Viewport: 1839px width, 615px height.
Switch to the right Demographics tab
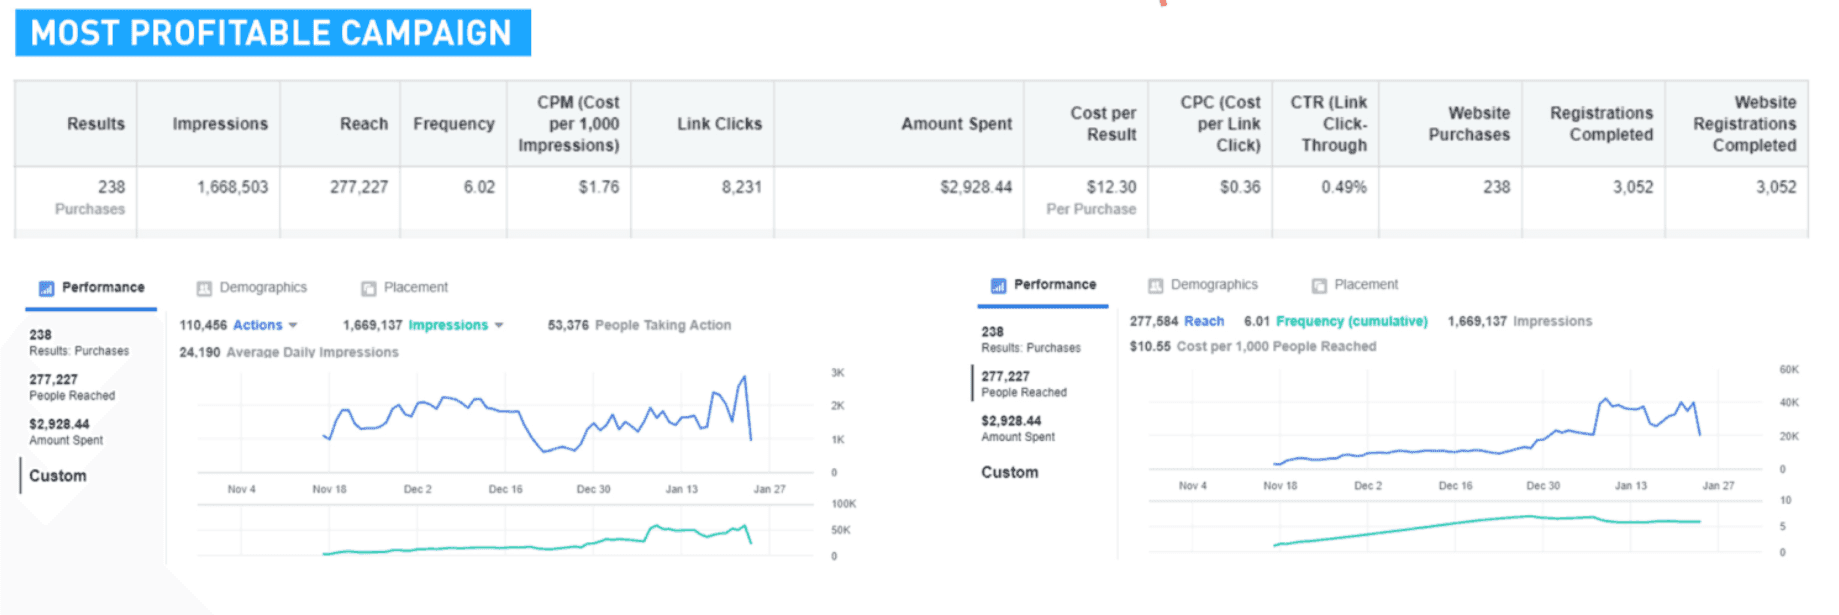pos(1203,285)
